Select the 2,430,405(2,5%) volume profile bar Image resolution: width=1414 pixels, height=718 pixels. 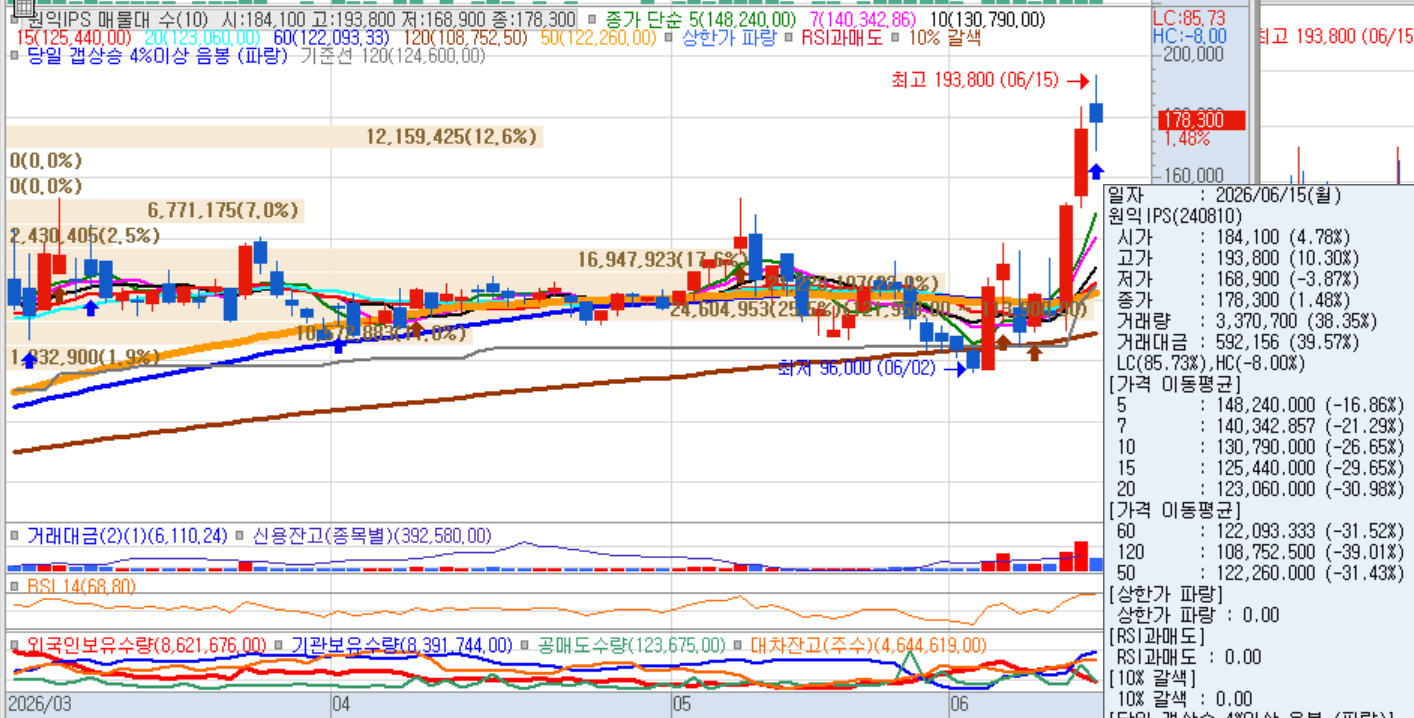click(85, 235)
